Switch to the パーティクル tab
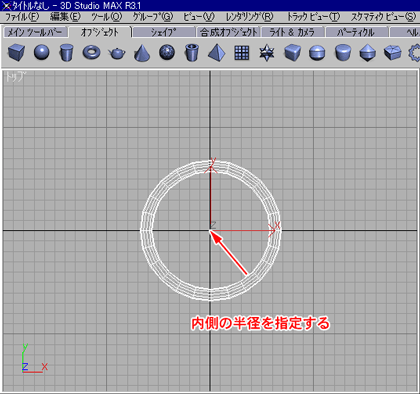Screen dimensions: 420x394 [x=357, y=32]
